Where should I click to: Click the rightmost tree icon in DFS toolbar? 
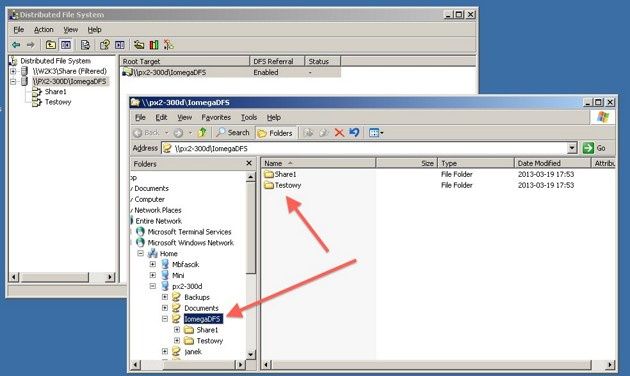[x=168, y=45]
